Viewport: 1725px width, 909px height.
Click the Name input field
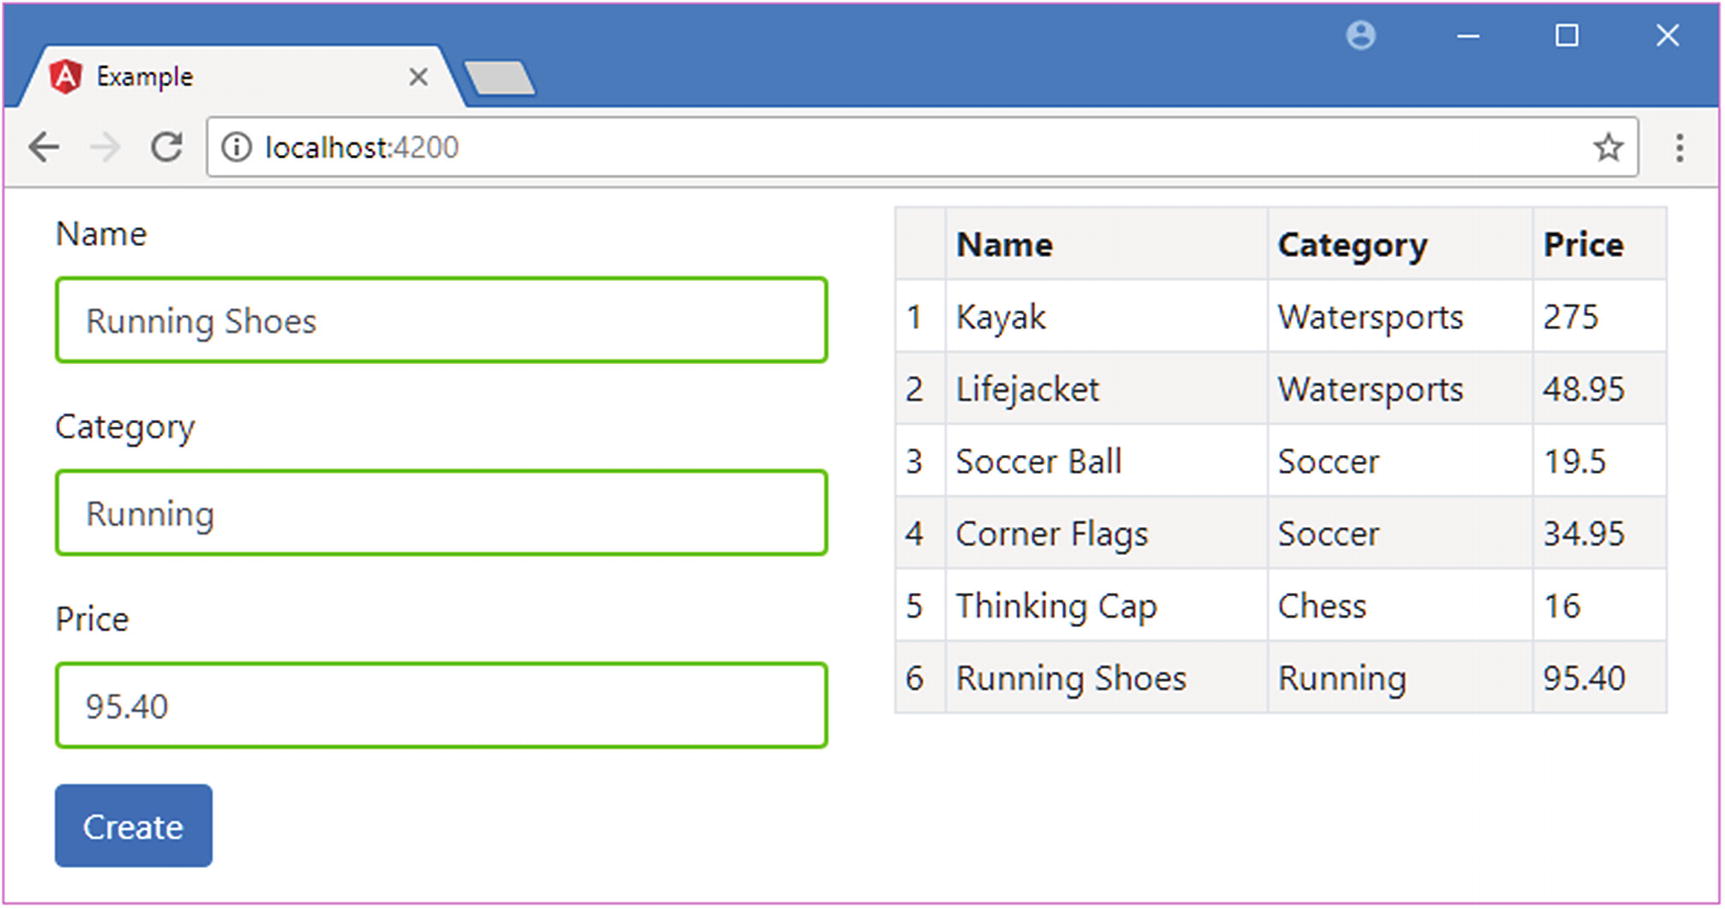(x=441, y=321)
